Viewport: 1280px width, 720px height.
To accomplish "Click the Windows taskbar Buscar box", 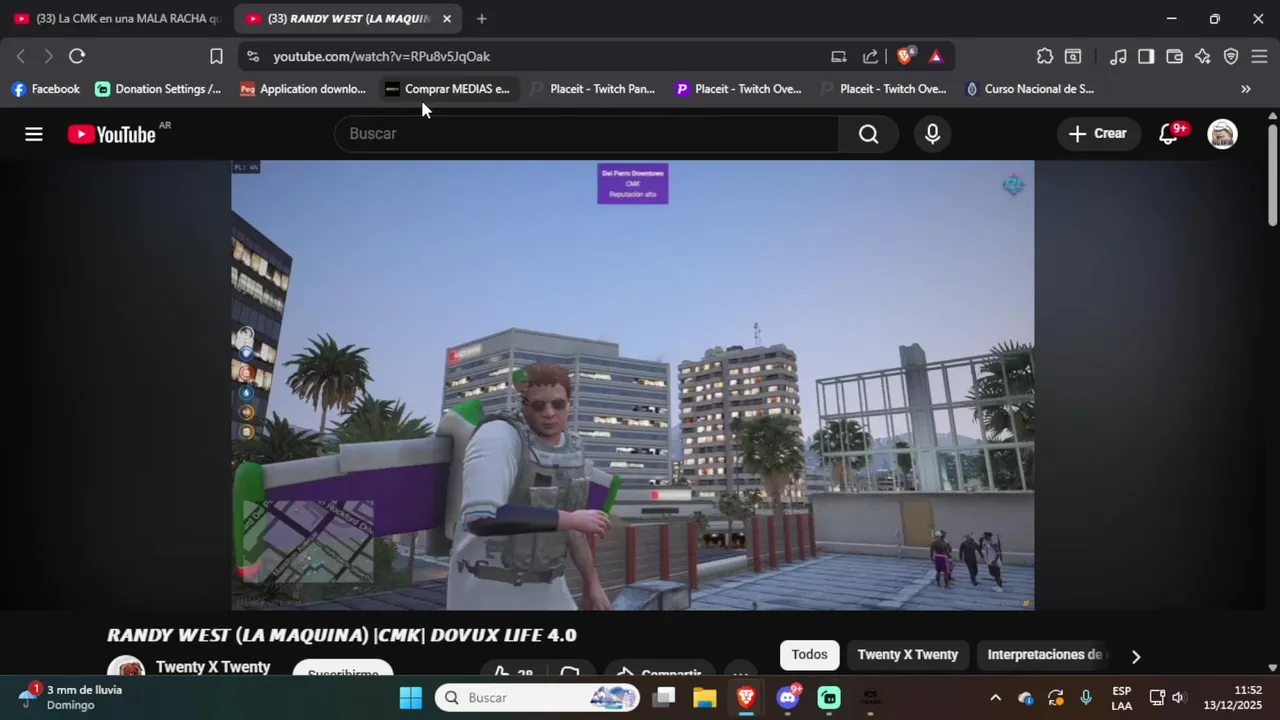I will point(537,698).
